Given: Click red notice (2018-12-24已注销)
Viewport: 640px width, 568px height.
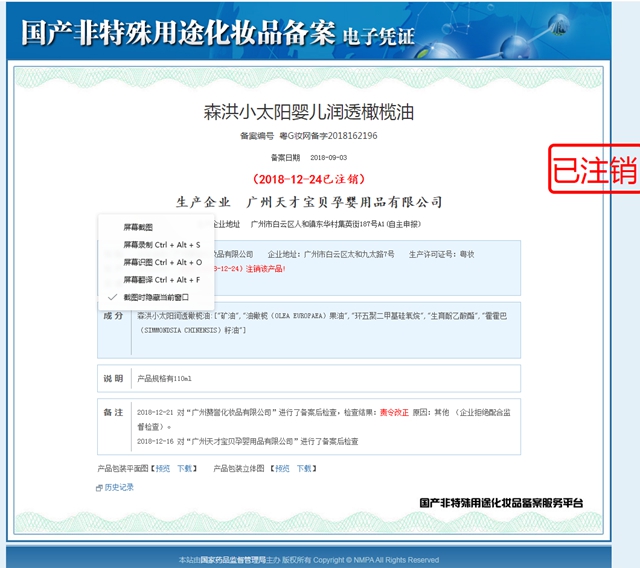Looking at the screenshot, I should point(309,179).
